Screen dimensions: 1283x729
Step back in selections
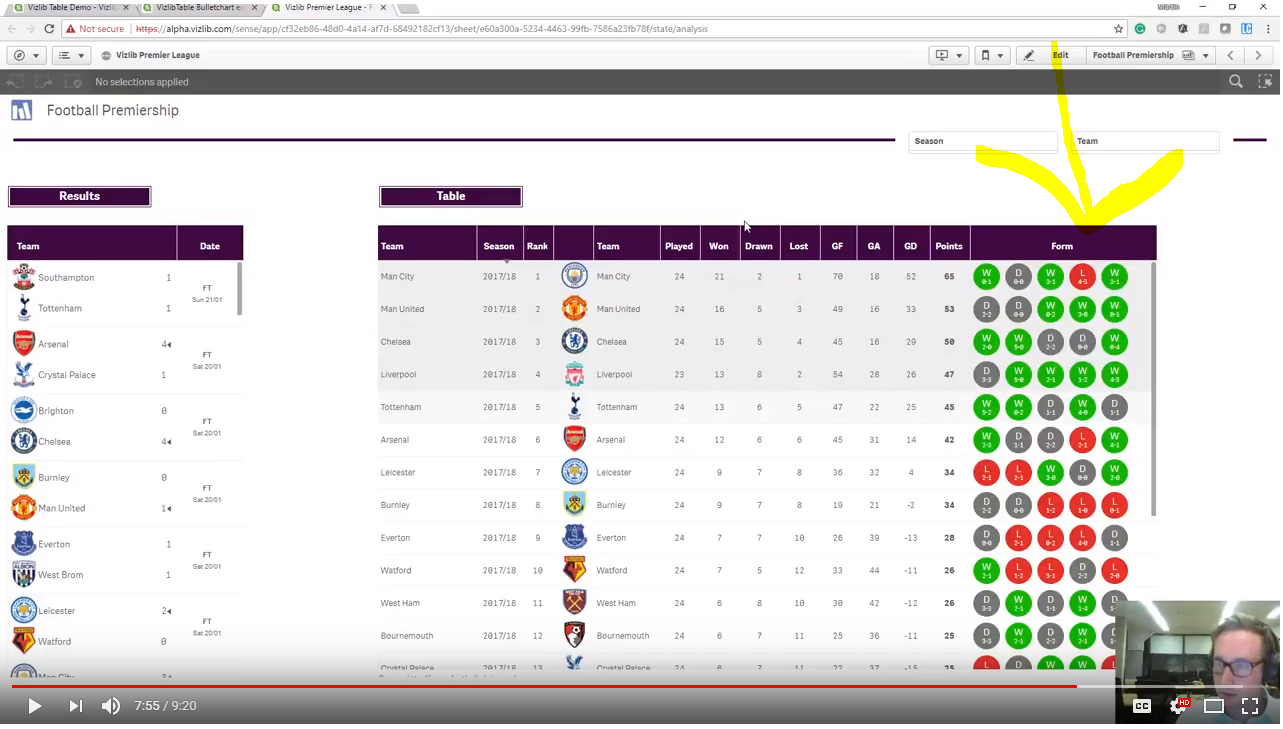(x=15, y=82)
